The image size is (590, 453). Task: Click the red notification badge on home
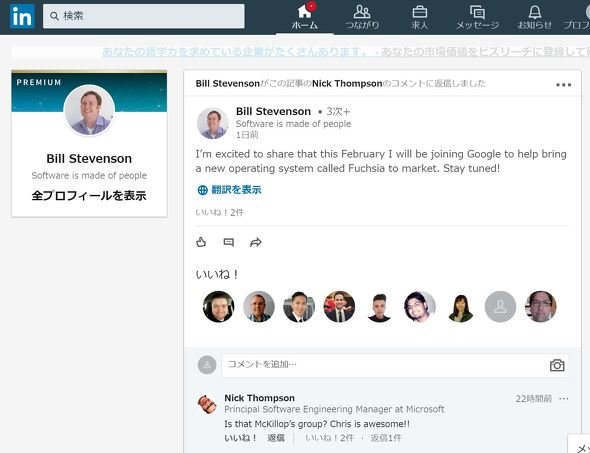[311, 6]
